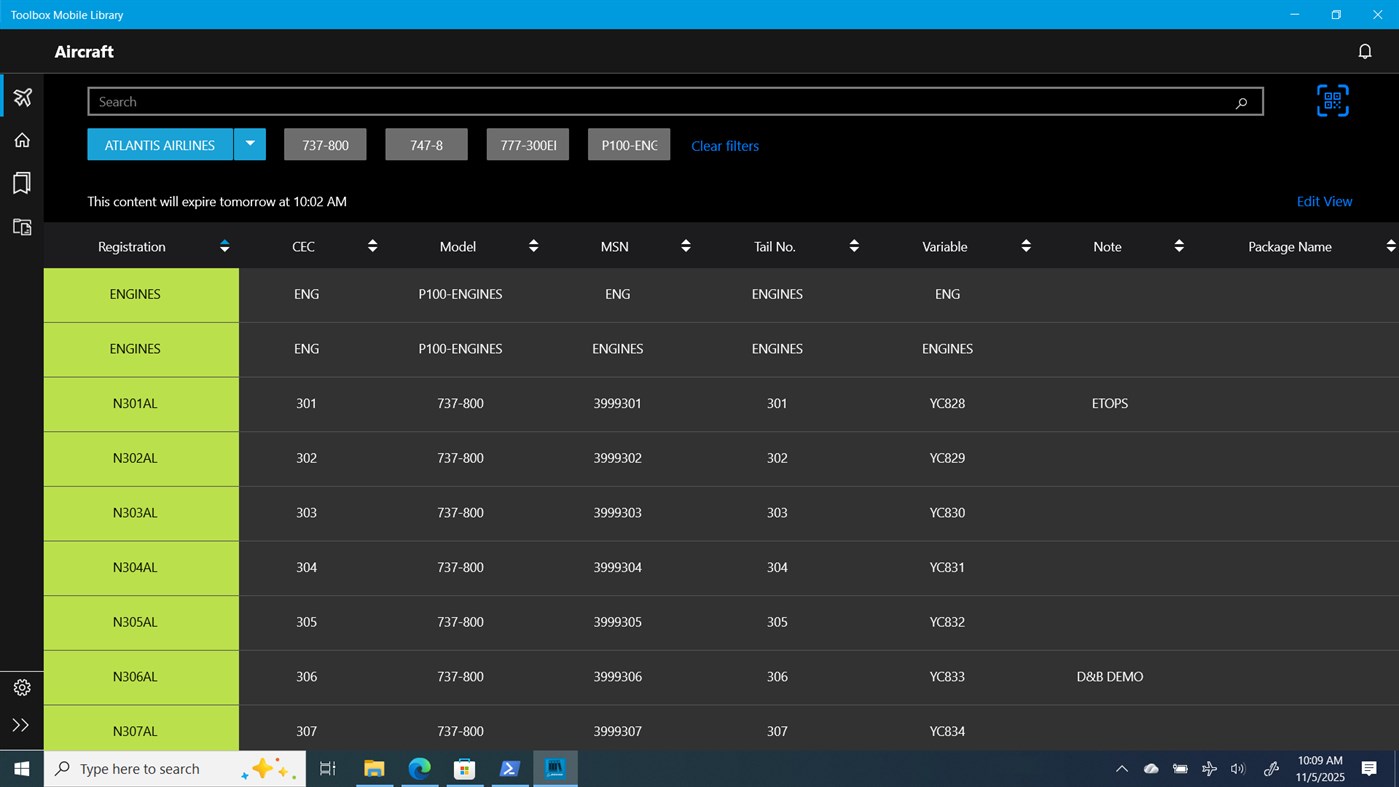
Task: Select the Aircraft airplane icon in the sidebar
Action: 21,96
